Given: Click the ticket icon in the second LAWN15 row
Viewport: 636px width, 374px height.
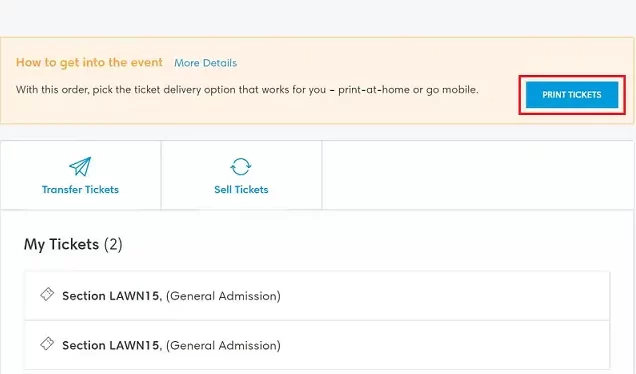Looking at the screenshot, I should (47, 344).
